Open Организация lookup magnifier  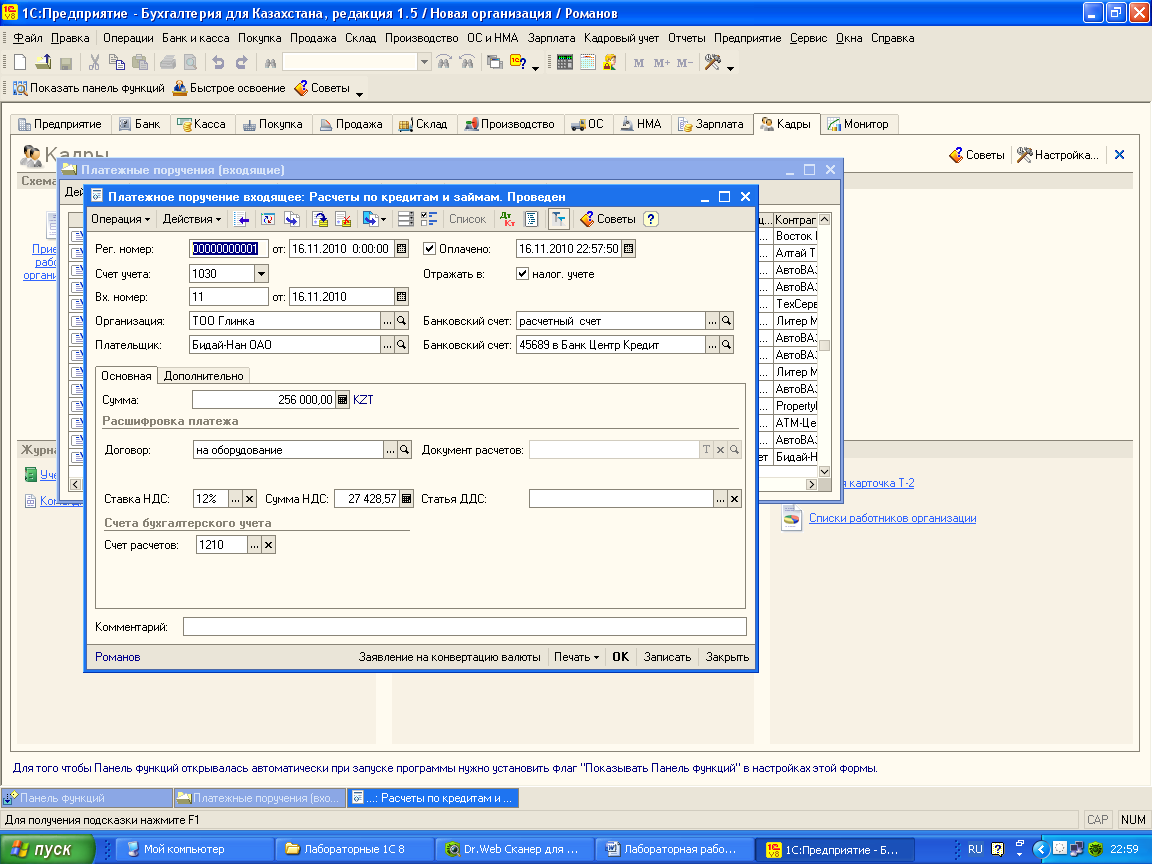coord(402,321)
